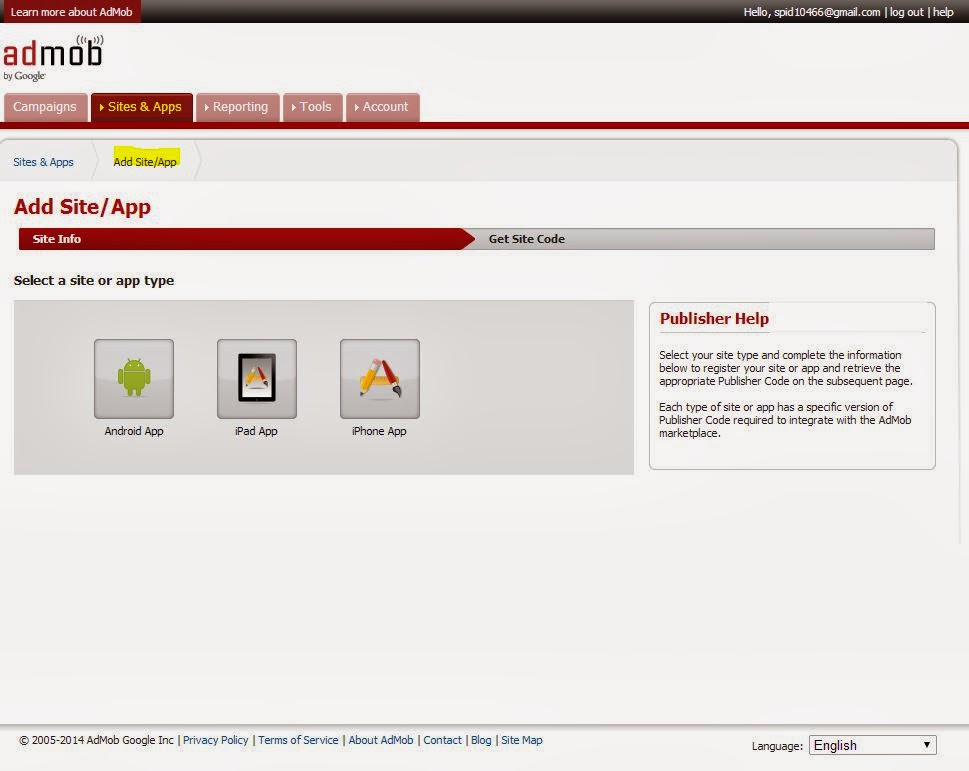Open the Language dropdown
The image size is (969, 771).
873,745
